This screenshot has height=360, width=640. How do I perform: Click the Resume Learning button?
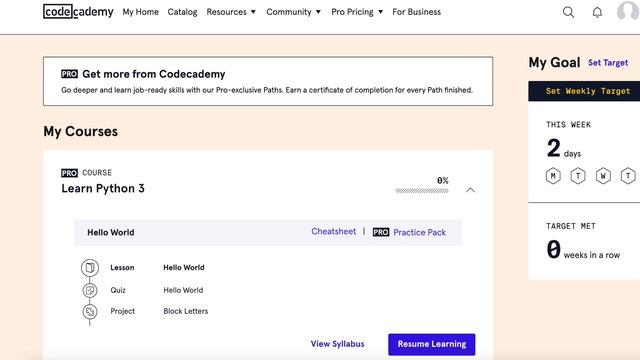[432, 344]
